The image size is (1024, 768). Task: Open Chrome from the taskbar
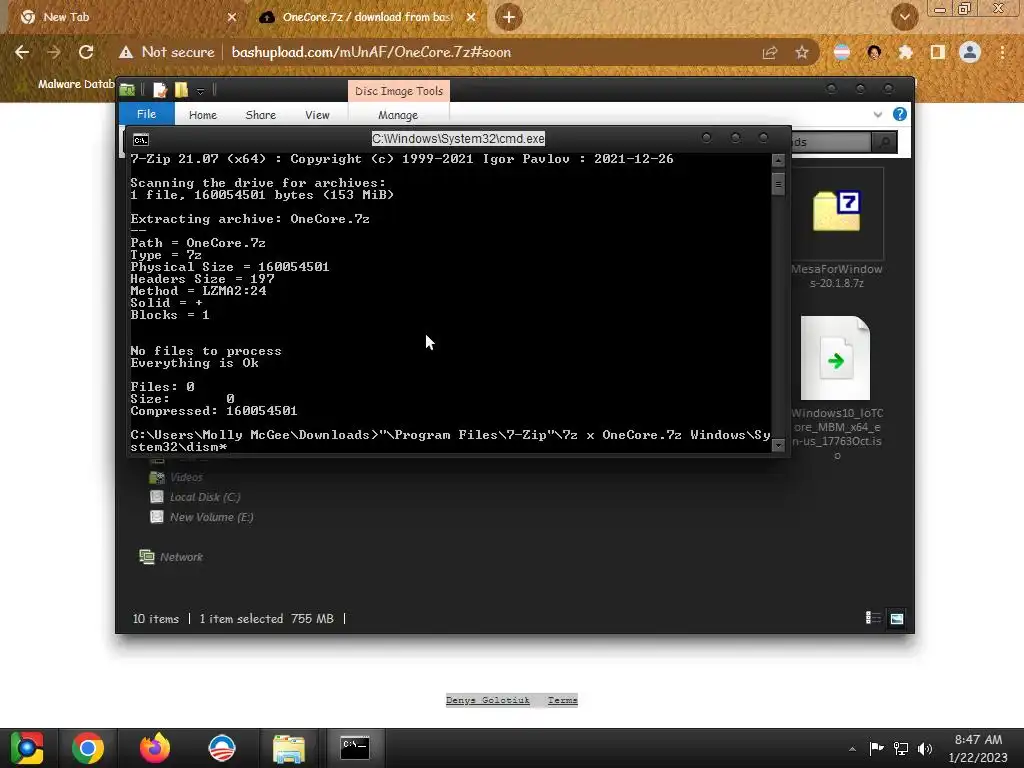[88, 748]
